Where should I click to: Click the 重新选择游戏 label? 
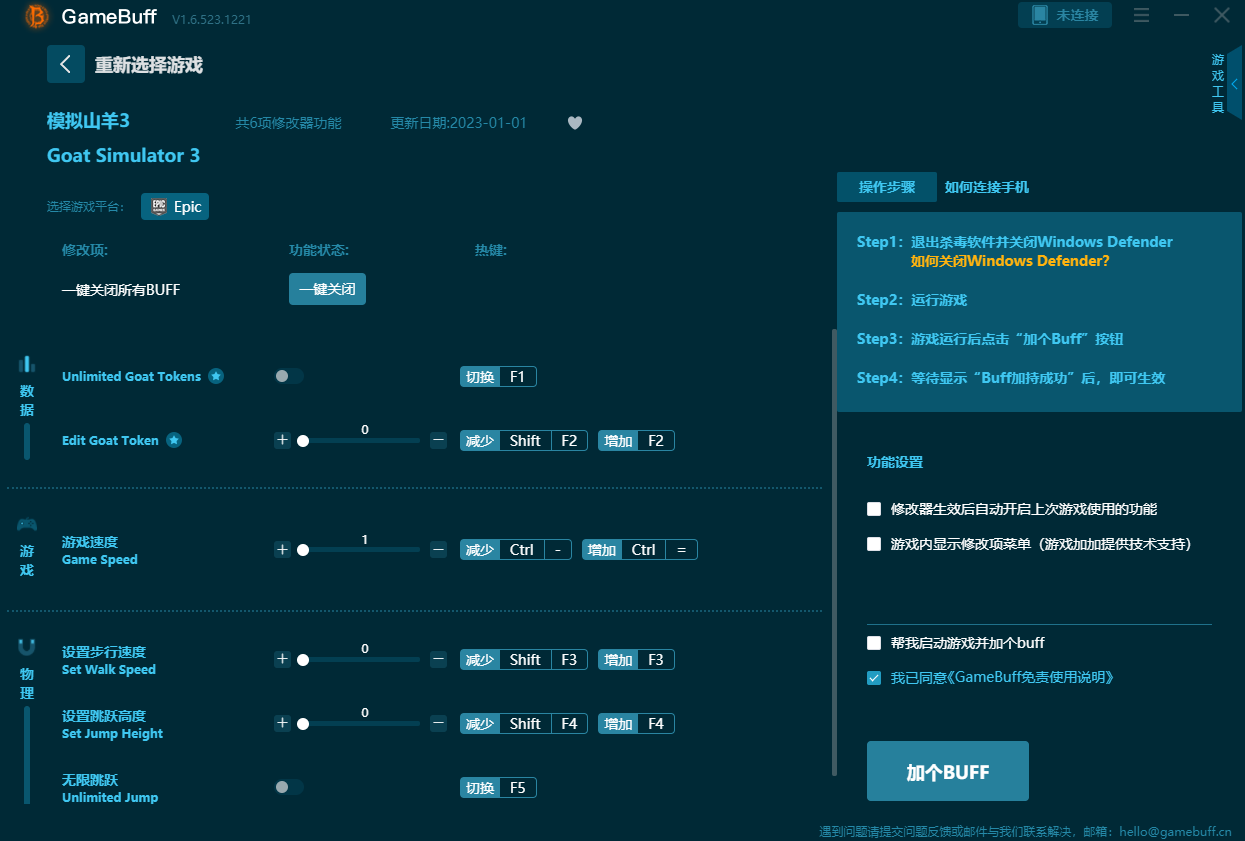(x=149, y=65)
